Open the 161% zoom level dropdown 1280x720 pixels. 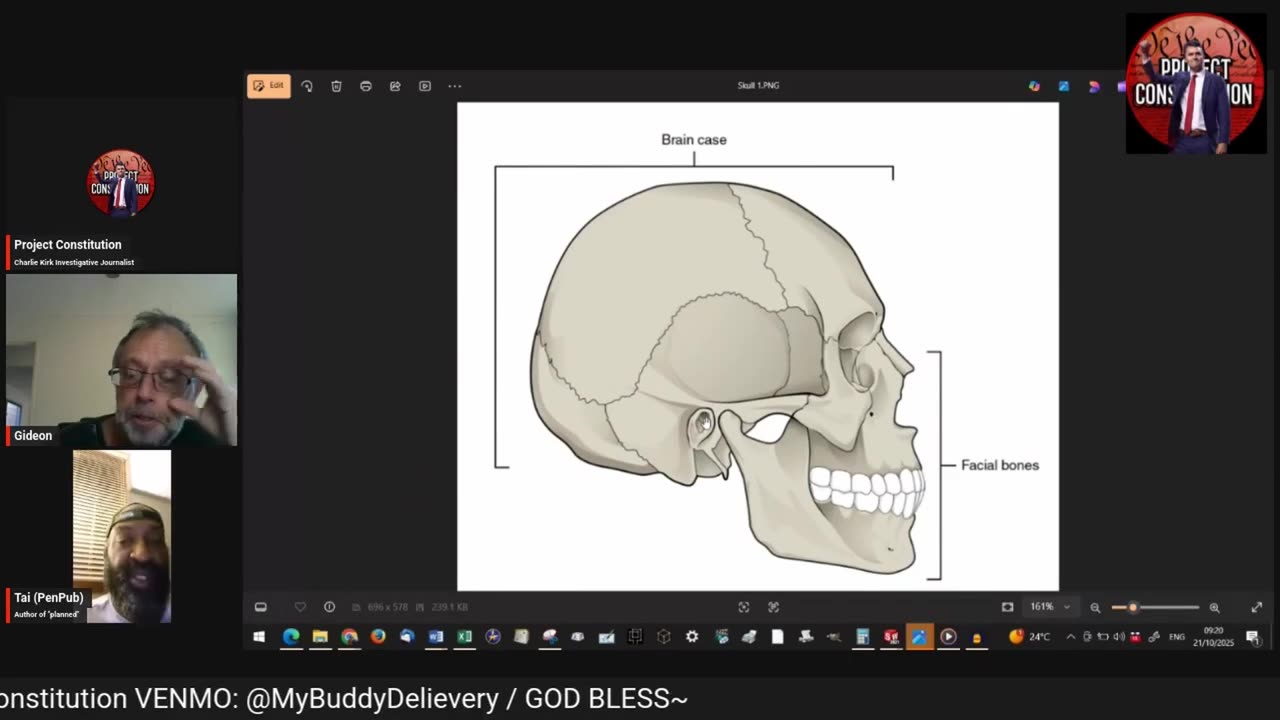(1050, 607)
